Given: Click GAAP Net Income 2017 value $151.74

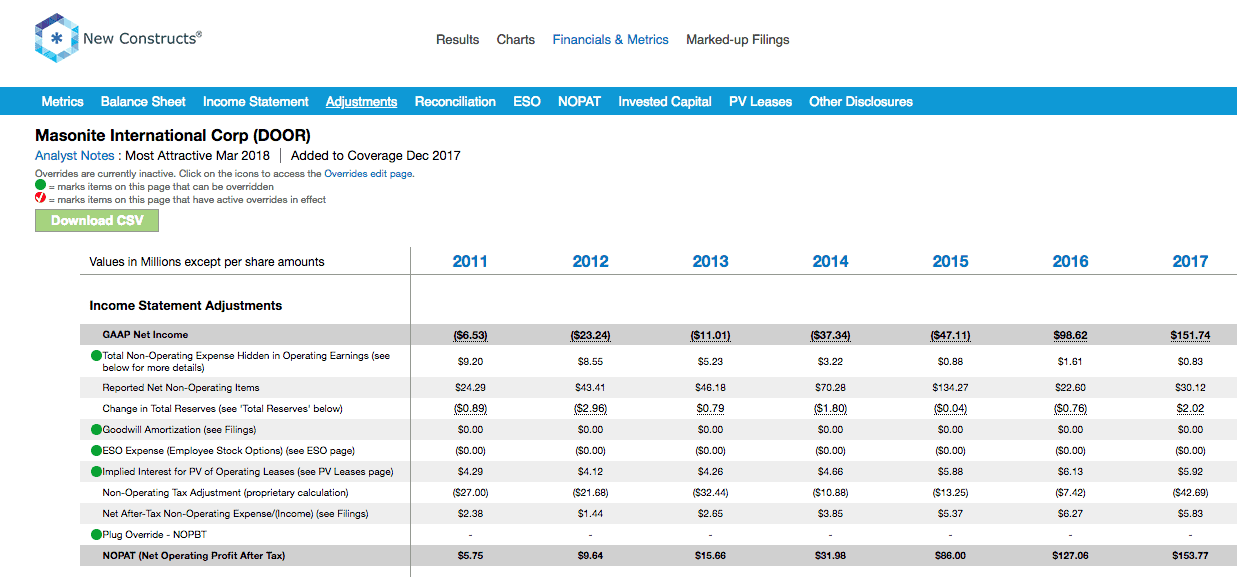Looking at the screenshot, I should coord(1190,335).
